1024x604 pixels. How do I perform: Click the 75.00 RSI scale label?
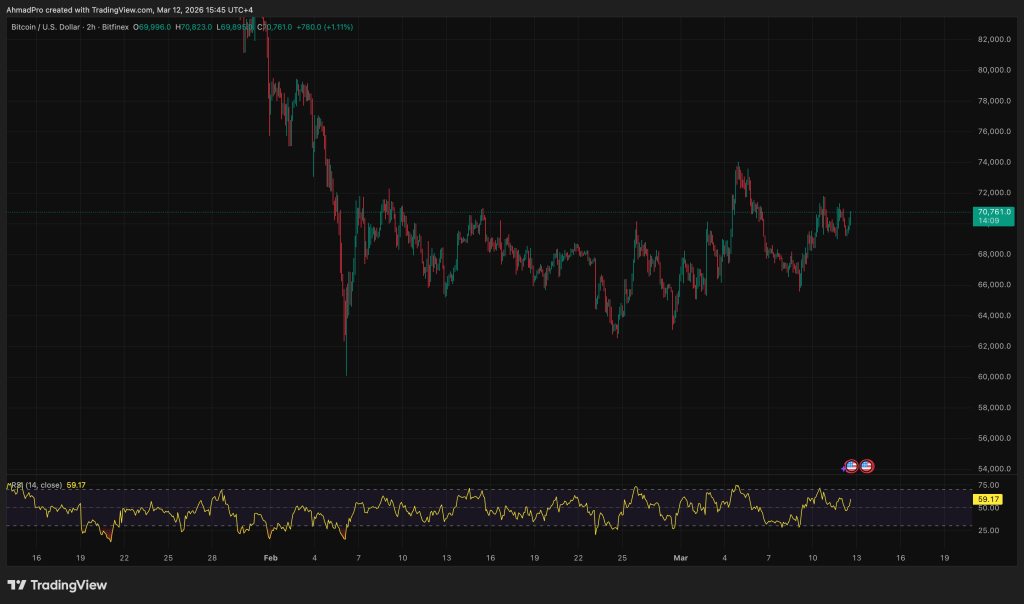(x=989, y=485)
